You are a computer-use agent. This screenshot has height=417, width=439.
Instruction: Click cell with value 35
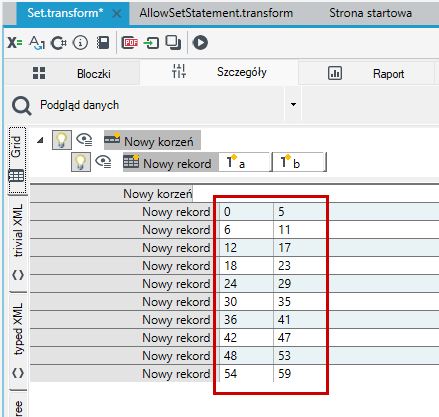click(300, 302)
